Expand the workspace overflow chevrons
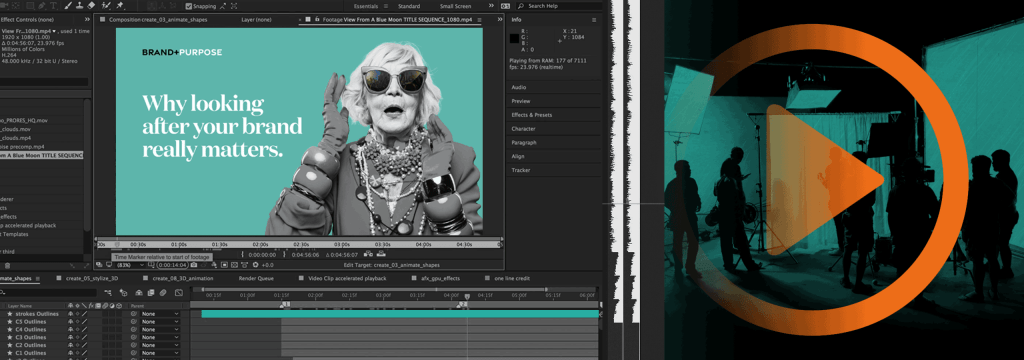 [491, 6]
